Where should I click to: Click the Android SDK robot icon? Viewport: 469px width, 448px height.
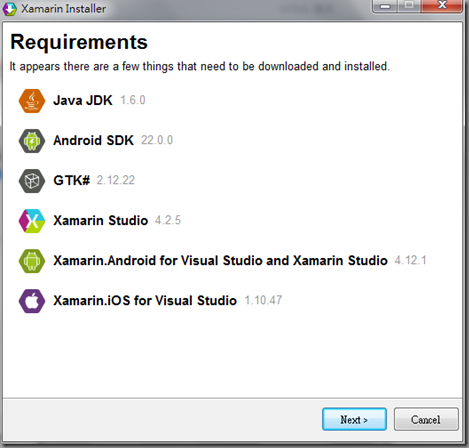pos(32,141)
